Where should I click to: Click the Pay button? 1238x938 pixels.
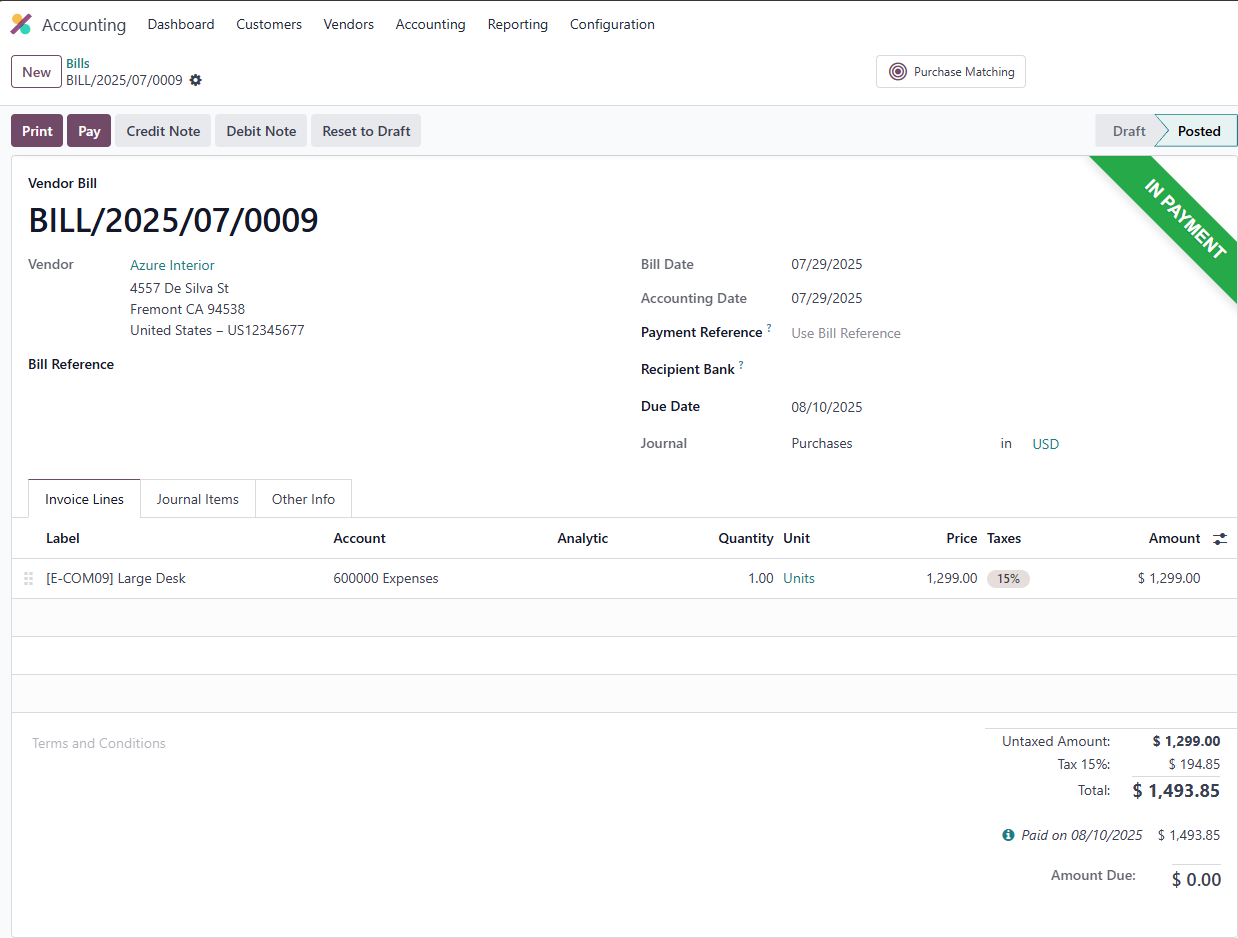point(89,131)
